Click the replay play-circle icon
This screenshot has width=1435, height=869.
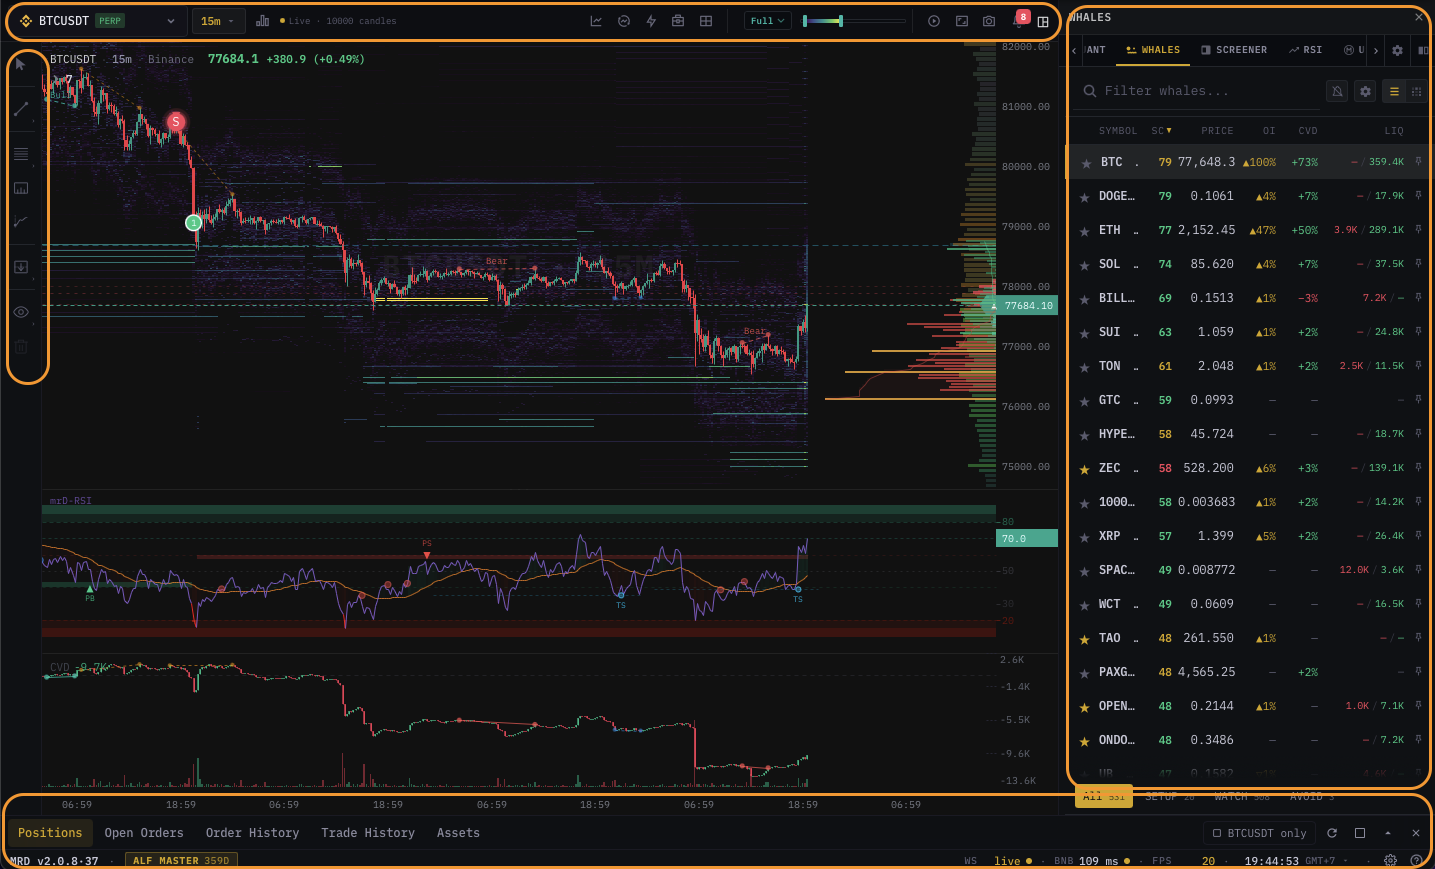934,21
